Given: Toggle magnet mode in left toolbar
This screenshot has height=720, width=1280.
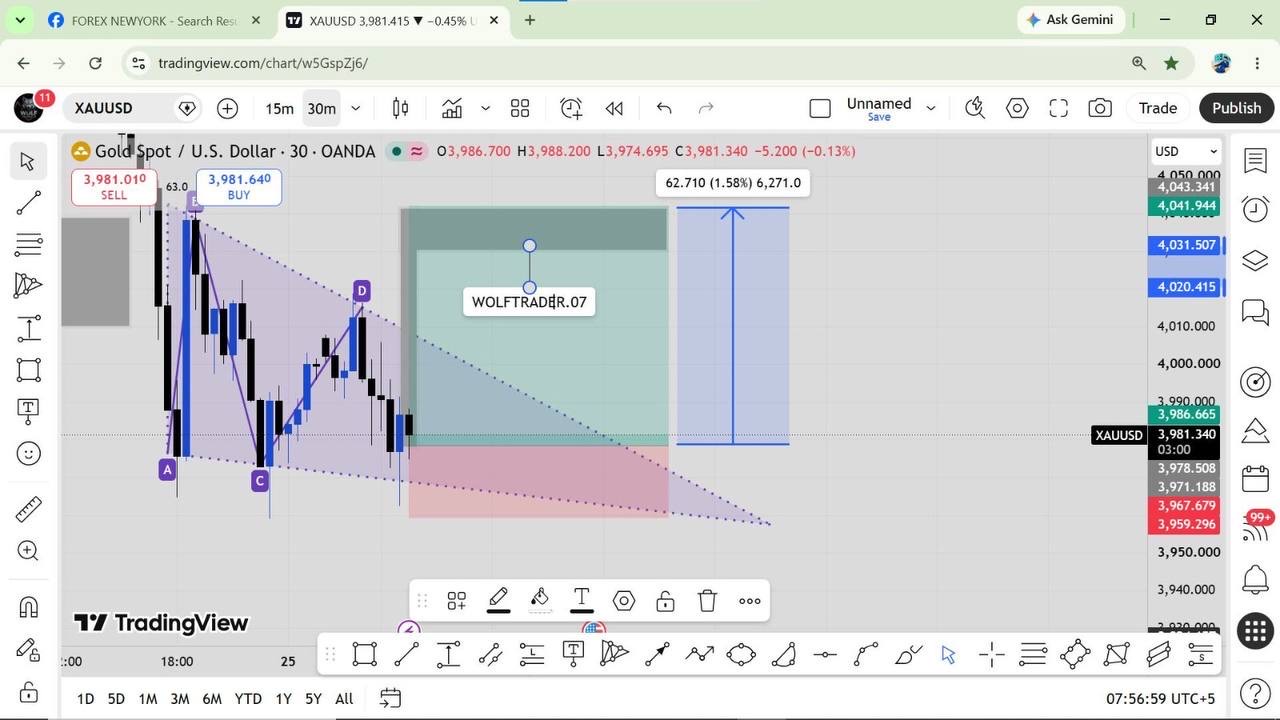Looking at the screenshot, I should coord(28,607).
